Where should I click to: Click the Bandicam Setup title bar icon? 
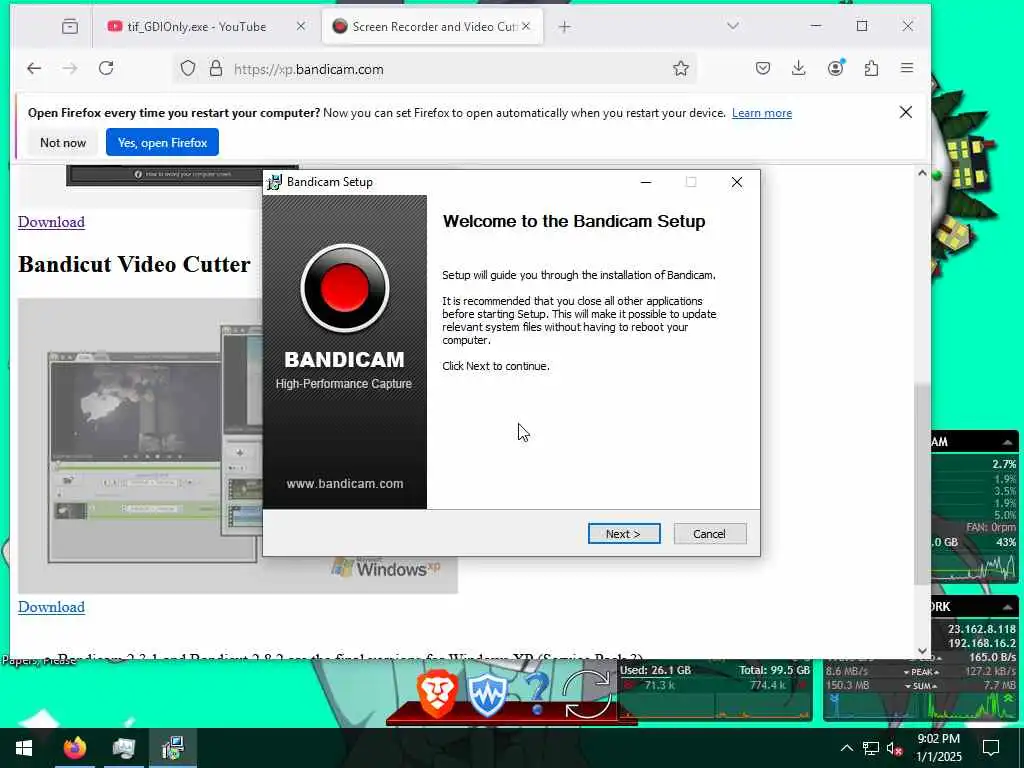pos(275,182)
